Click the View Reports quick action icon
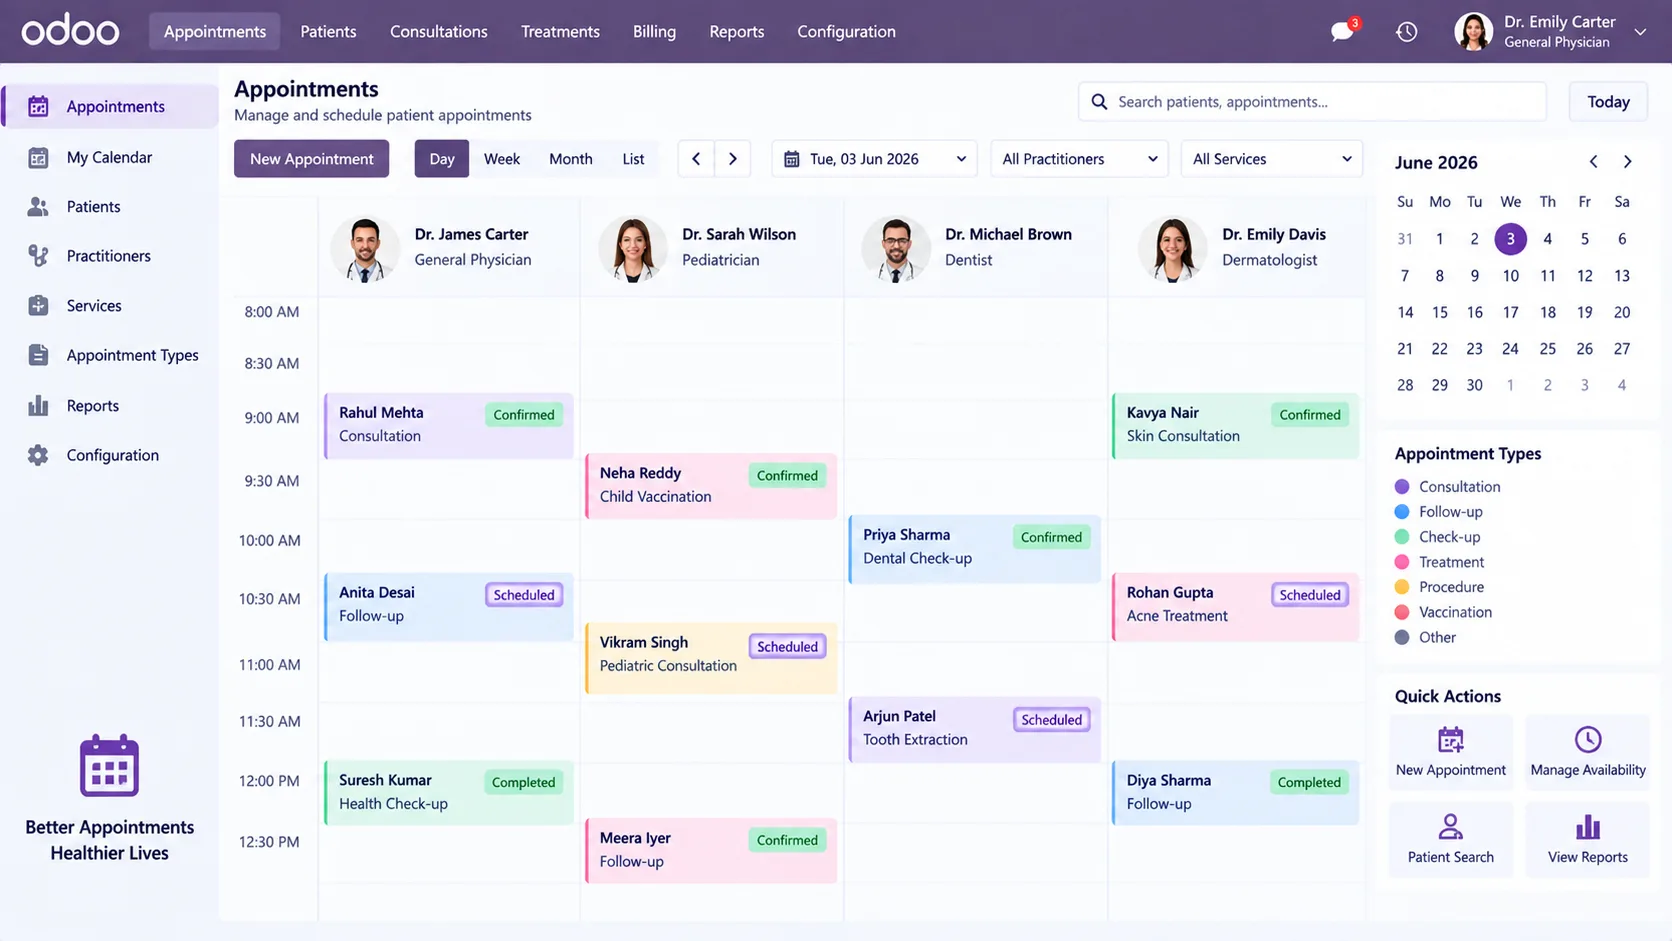1672x941 pixels. [1587, 827]
